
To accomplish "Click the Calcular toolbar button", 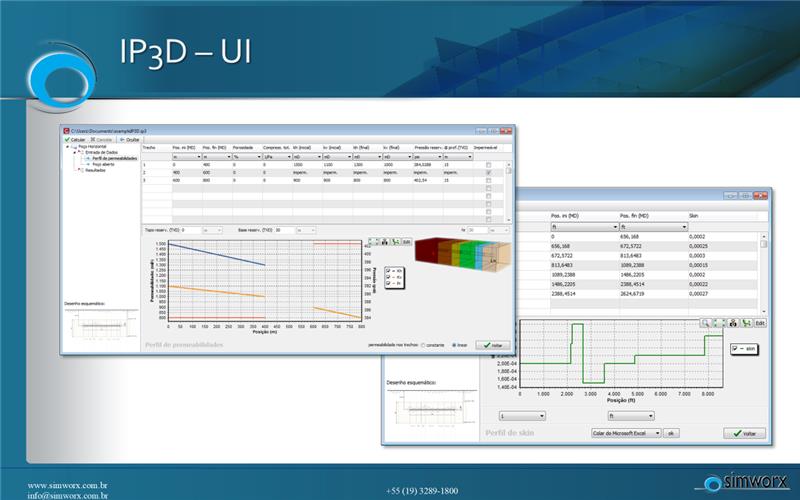I will pos(76,139).
